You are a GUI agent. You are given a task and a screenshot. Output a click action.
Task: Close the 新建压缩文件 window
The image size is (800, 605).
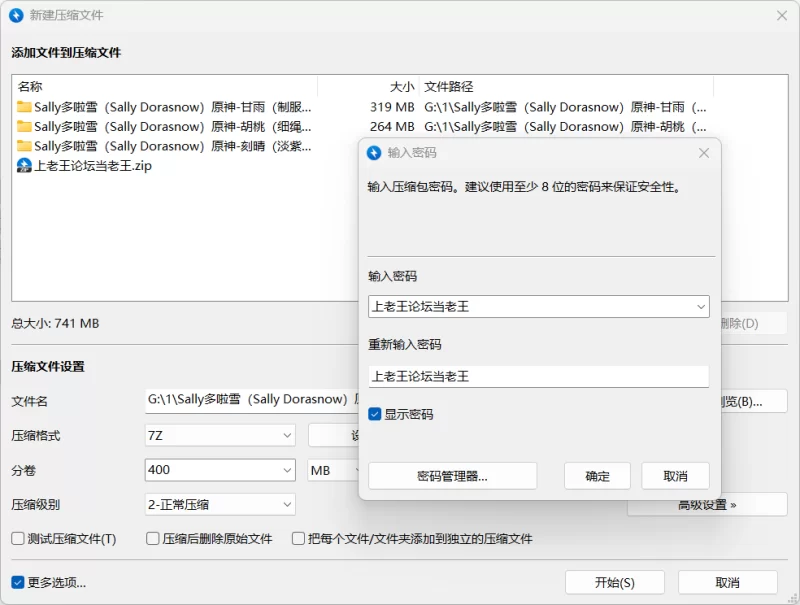tap(782, 15)
